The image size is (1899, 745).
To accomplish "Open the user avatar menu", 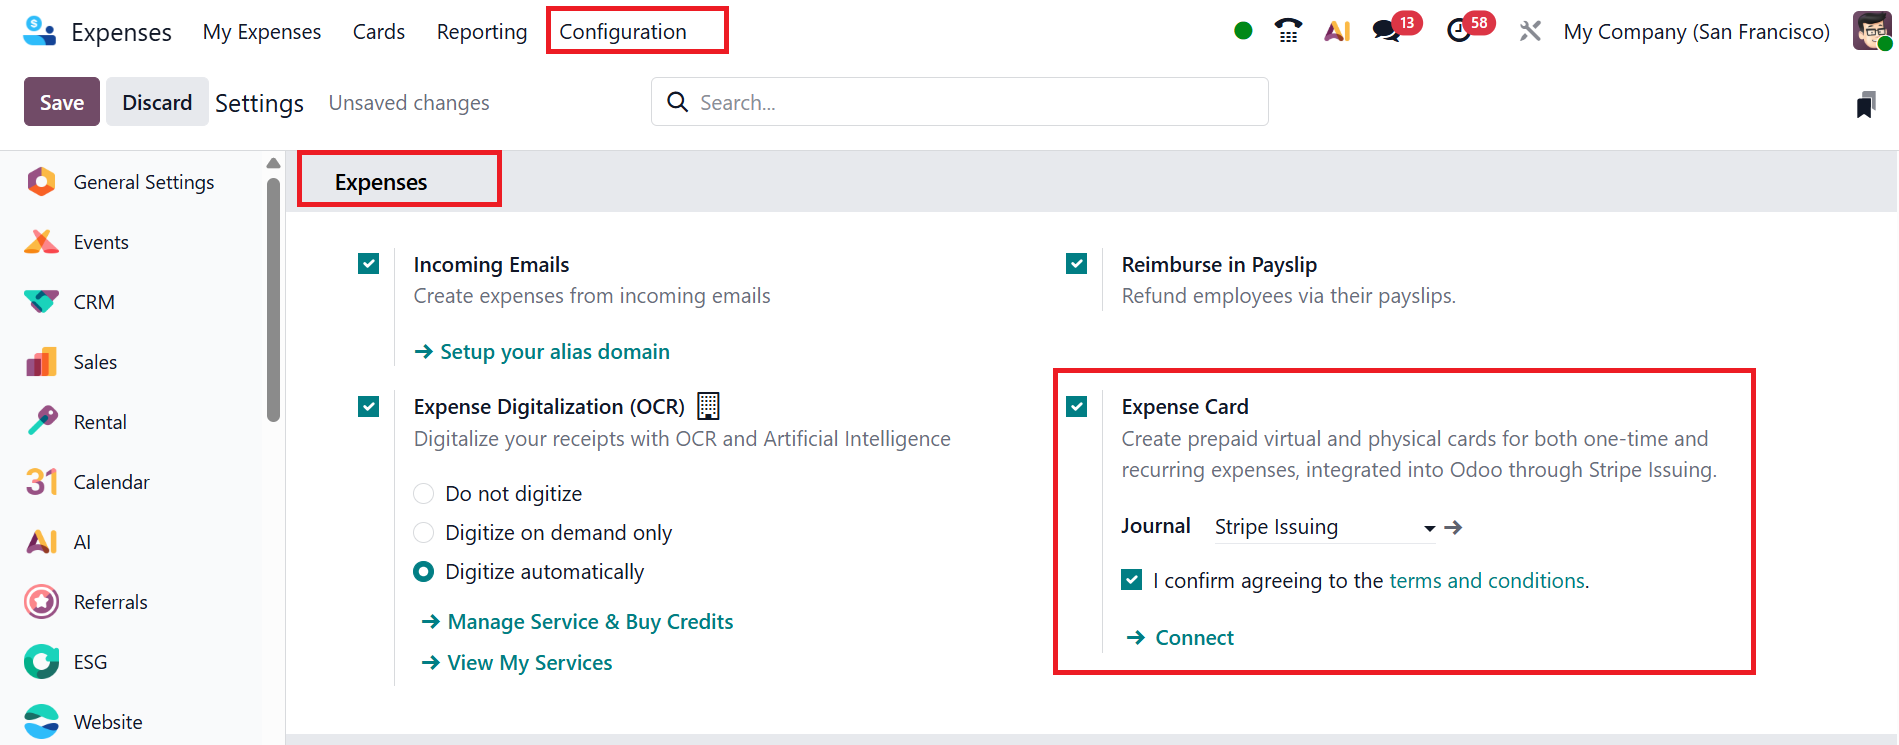I will tap(1871, 31).
